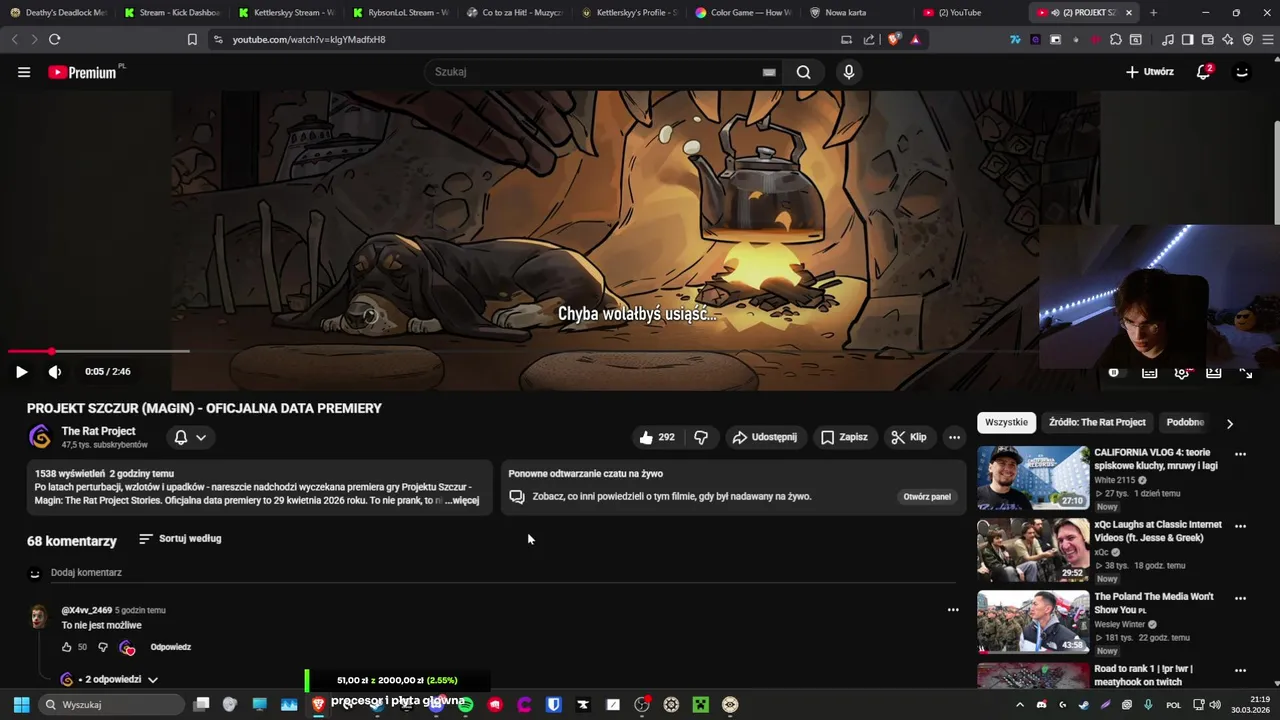Reload the page
Screen dimensions: 1280x720
(x=54, y=39)
